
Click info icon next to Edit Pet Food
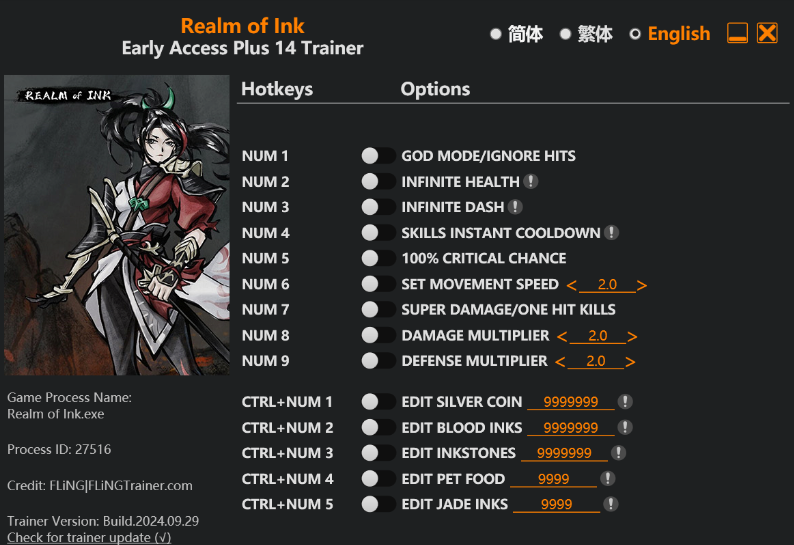(x=607, y=479)
